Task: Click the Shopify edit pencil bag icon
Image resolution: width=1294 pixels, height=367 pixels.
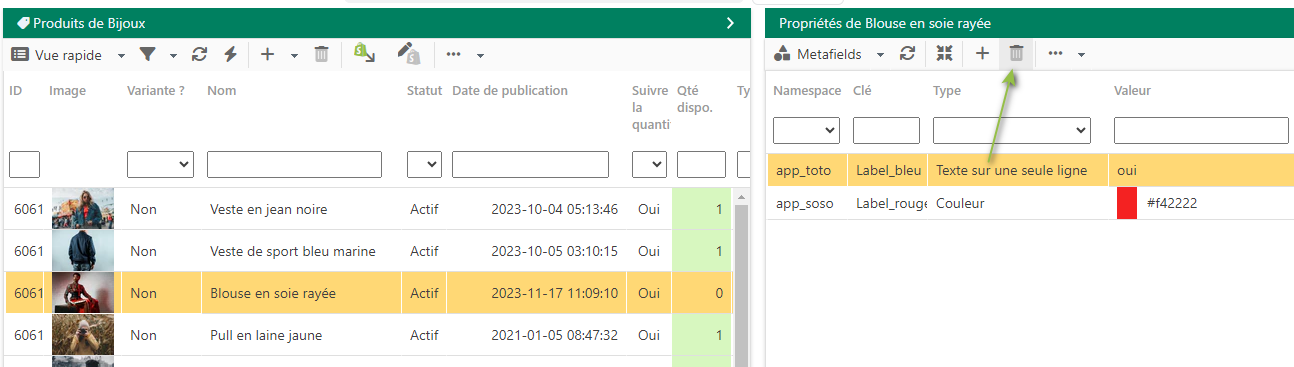Action: pos(408,54)
